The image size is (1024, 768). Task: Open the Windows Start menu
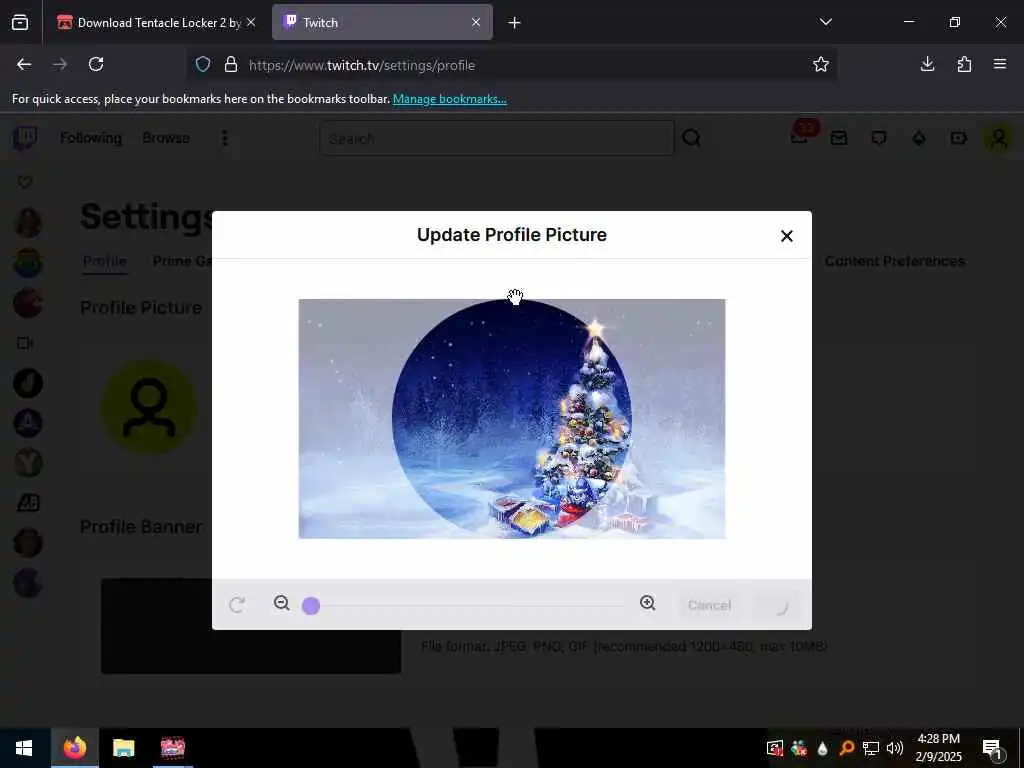[x=24, y=748]
